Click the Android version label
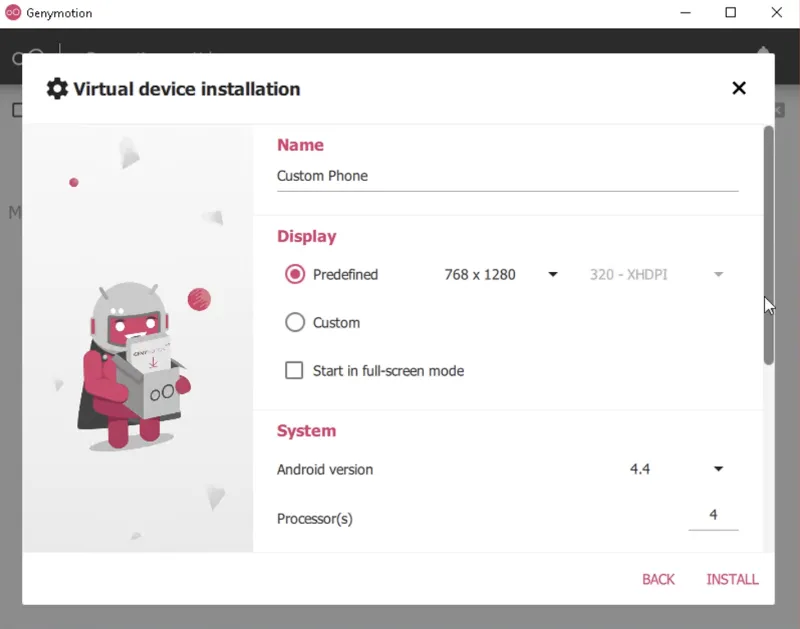Viewport: 800px width, 629px height. (x=325, y=469)
